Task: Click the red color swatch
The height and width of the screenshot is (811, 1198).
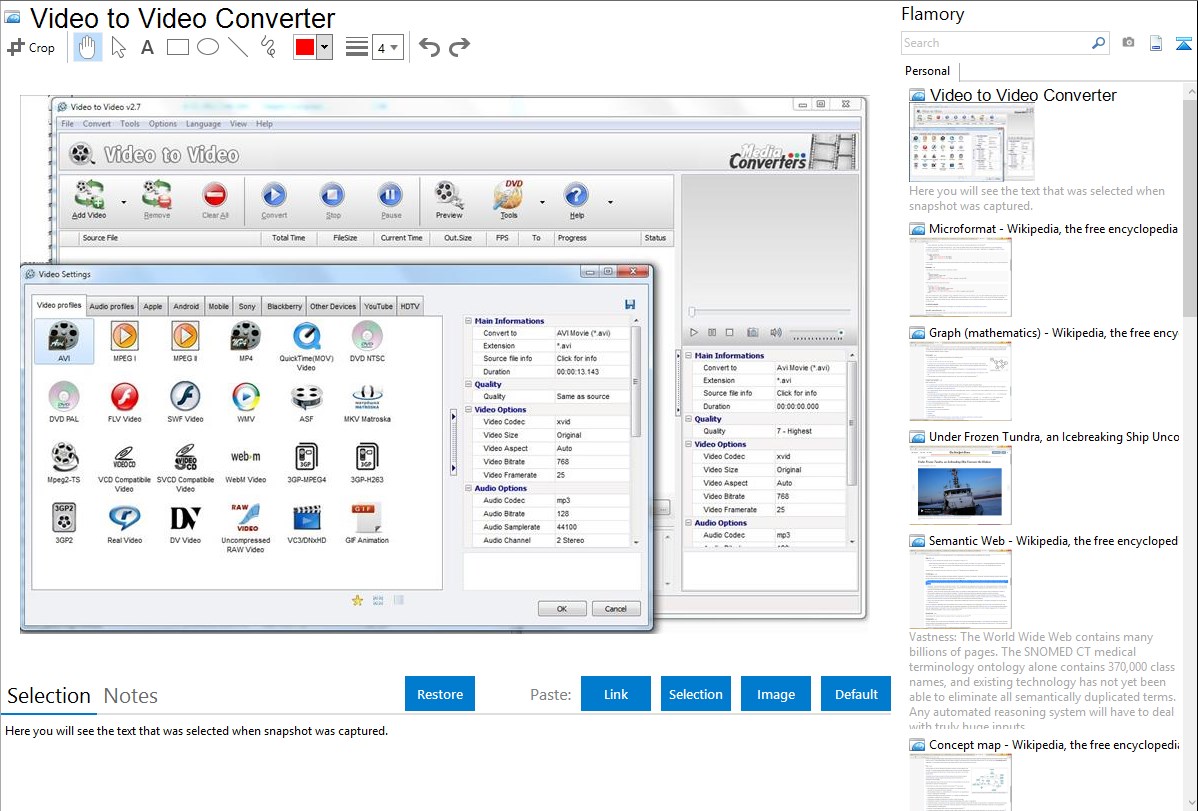Action: tap(305, 47)
